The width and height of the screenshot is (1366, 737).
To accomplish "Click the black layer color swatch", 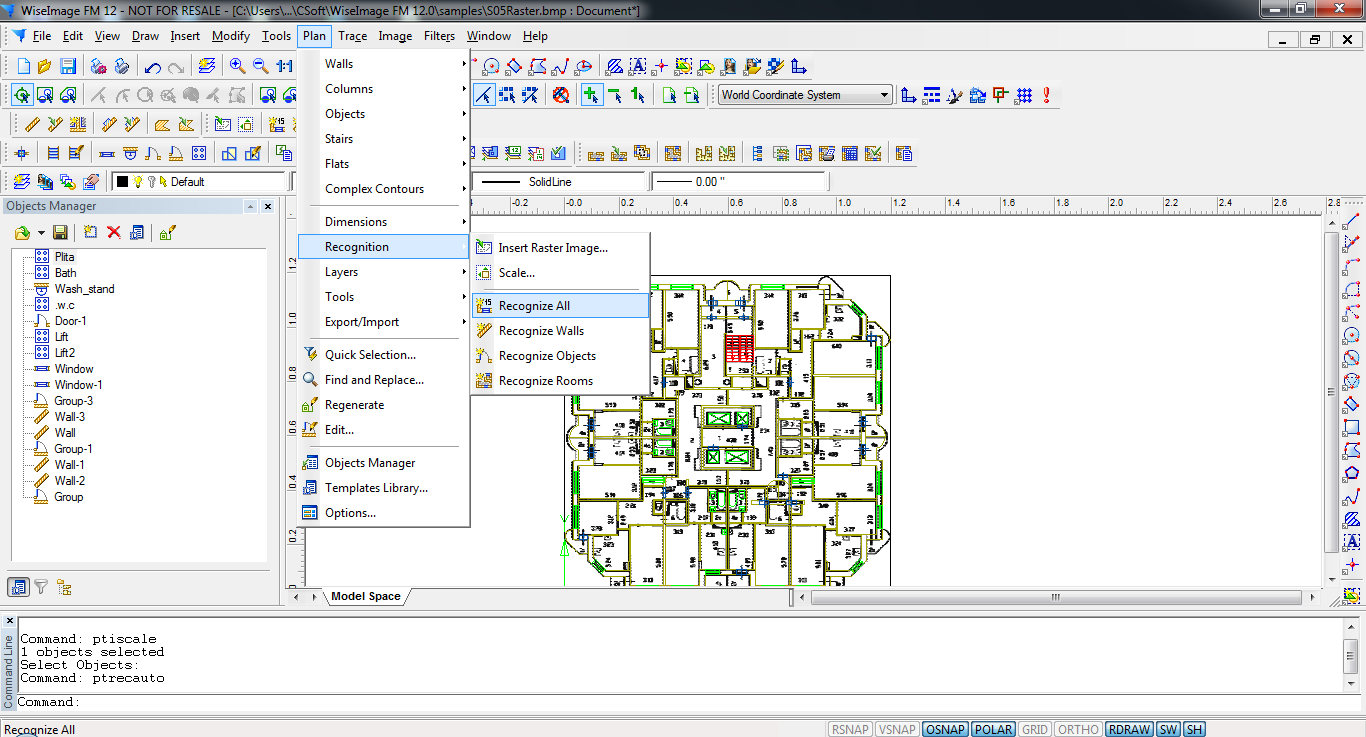I will pyautogui.click(x=122, y=182).
